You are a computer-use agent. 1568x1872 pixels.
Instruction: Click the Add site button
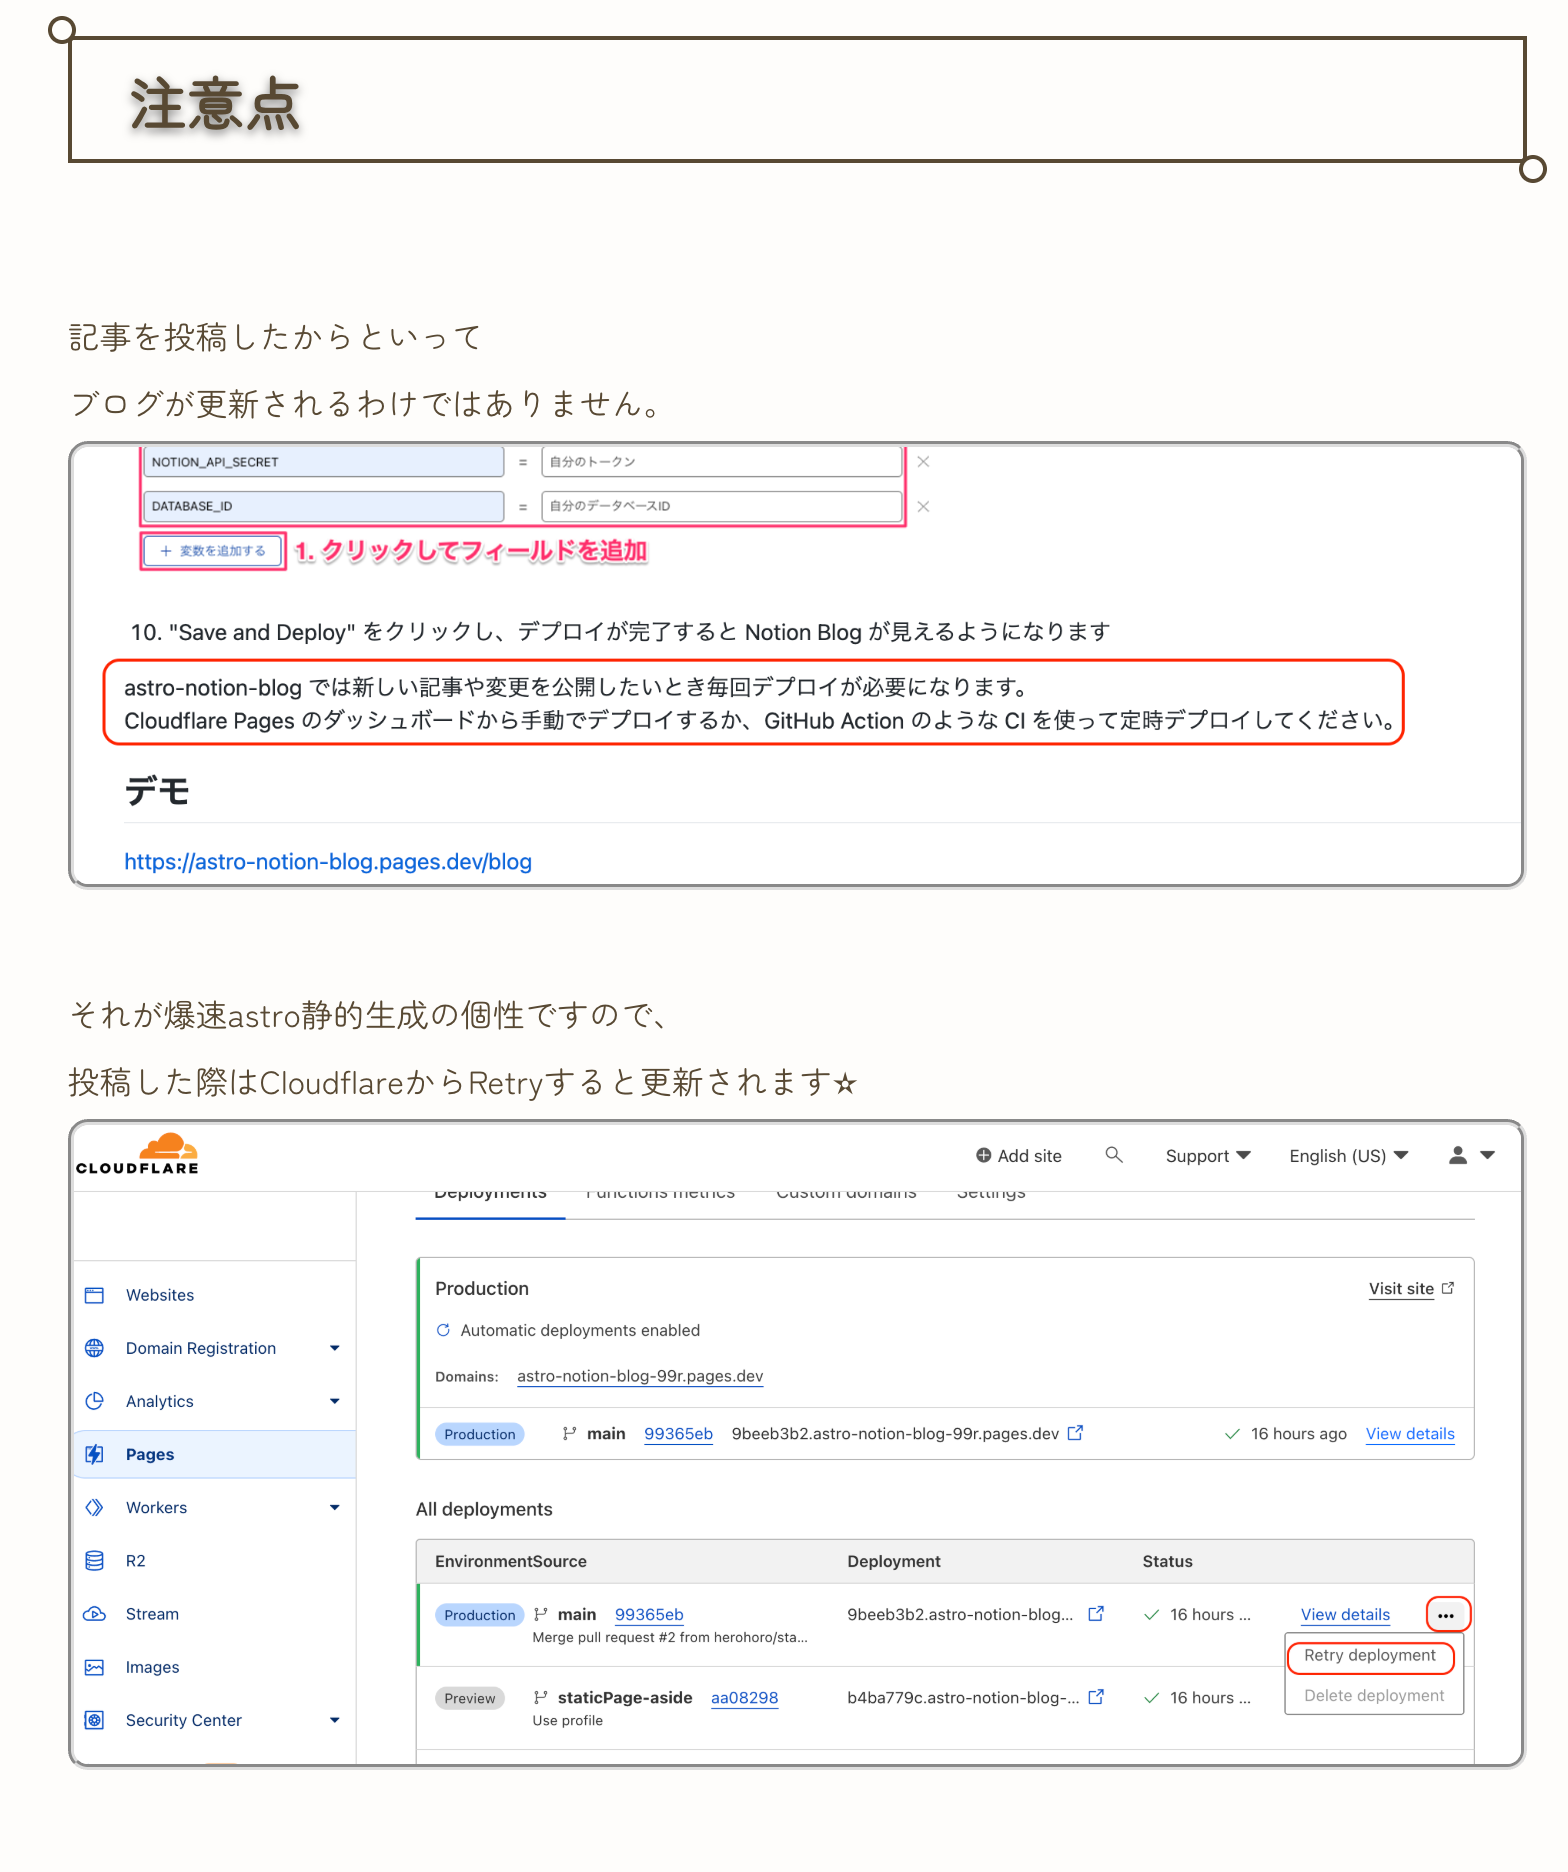tap(1018, 1156)
